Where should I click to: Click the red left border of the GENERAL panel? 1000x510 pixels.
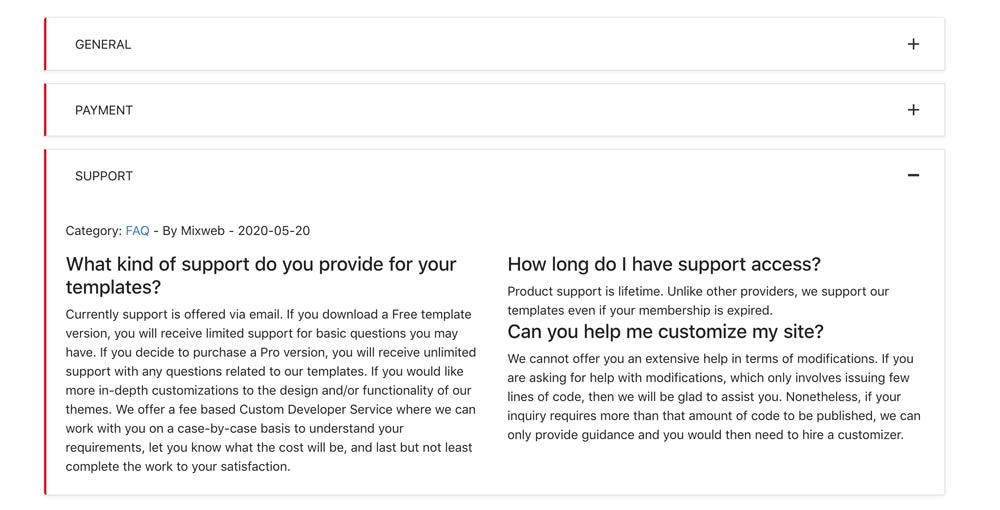pos(46,44)
